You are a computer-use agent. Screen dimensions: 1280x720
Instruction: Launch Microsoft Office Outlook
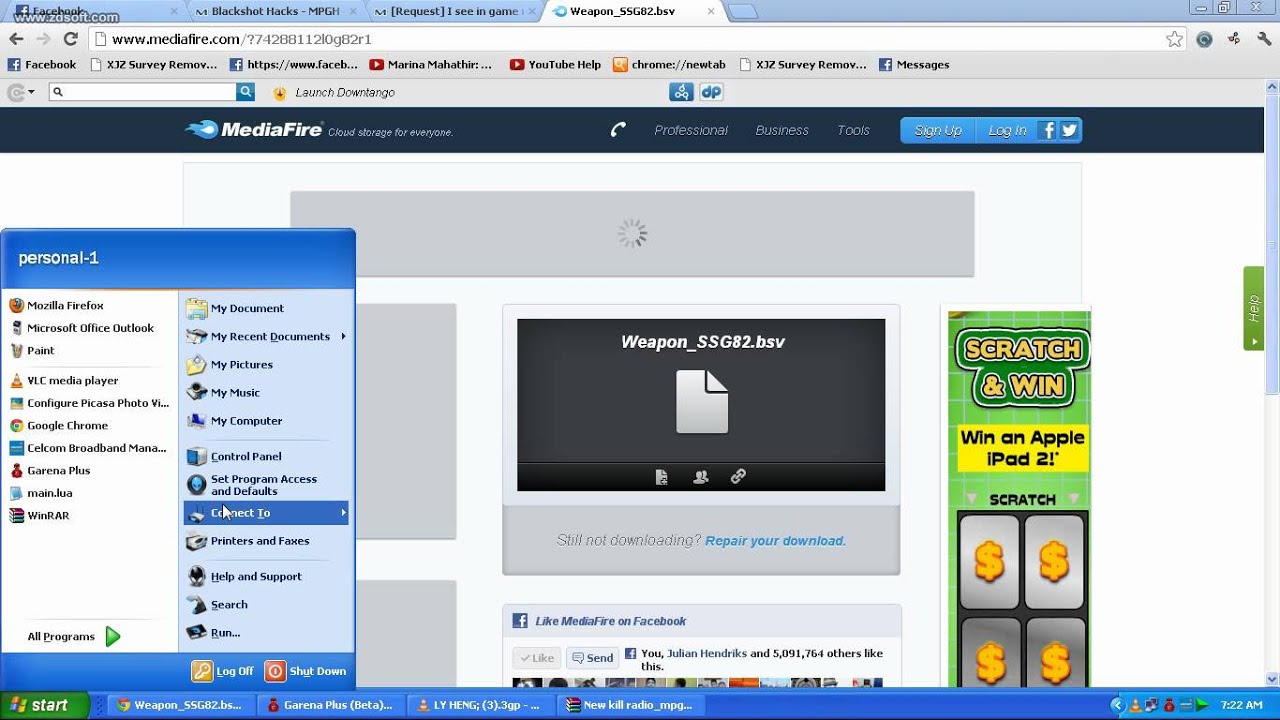point(81,328)
